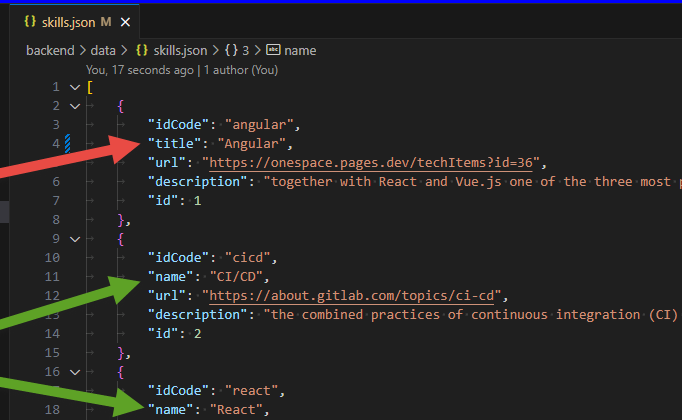Fold the cicd object at line 9

click(74, 239)
